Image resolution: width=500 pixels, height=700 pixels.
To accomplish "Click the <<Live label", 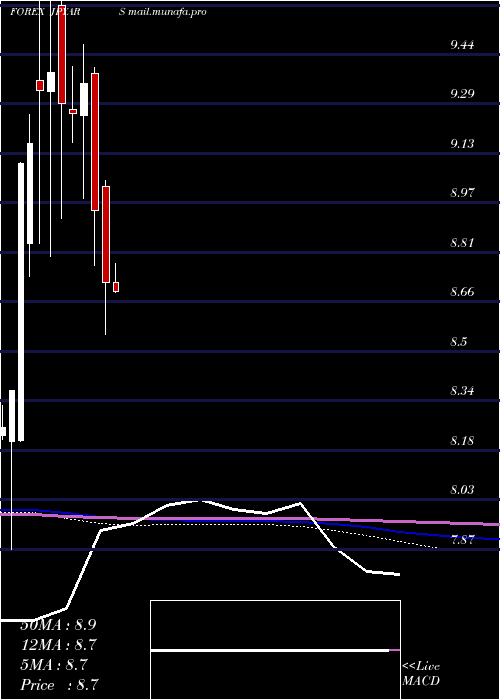I will (x=421, y=667).
